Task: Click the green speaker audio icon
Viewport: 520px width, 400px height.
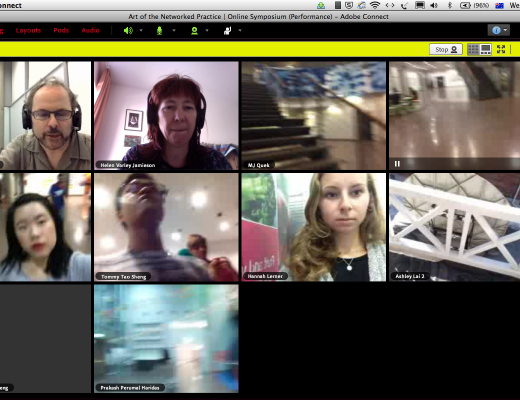Action: coord(128,31)
